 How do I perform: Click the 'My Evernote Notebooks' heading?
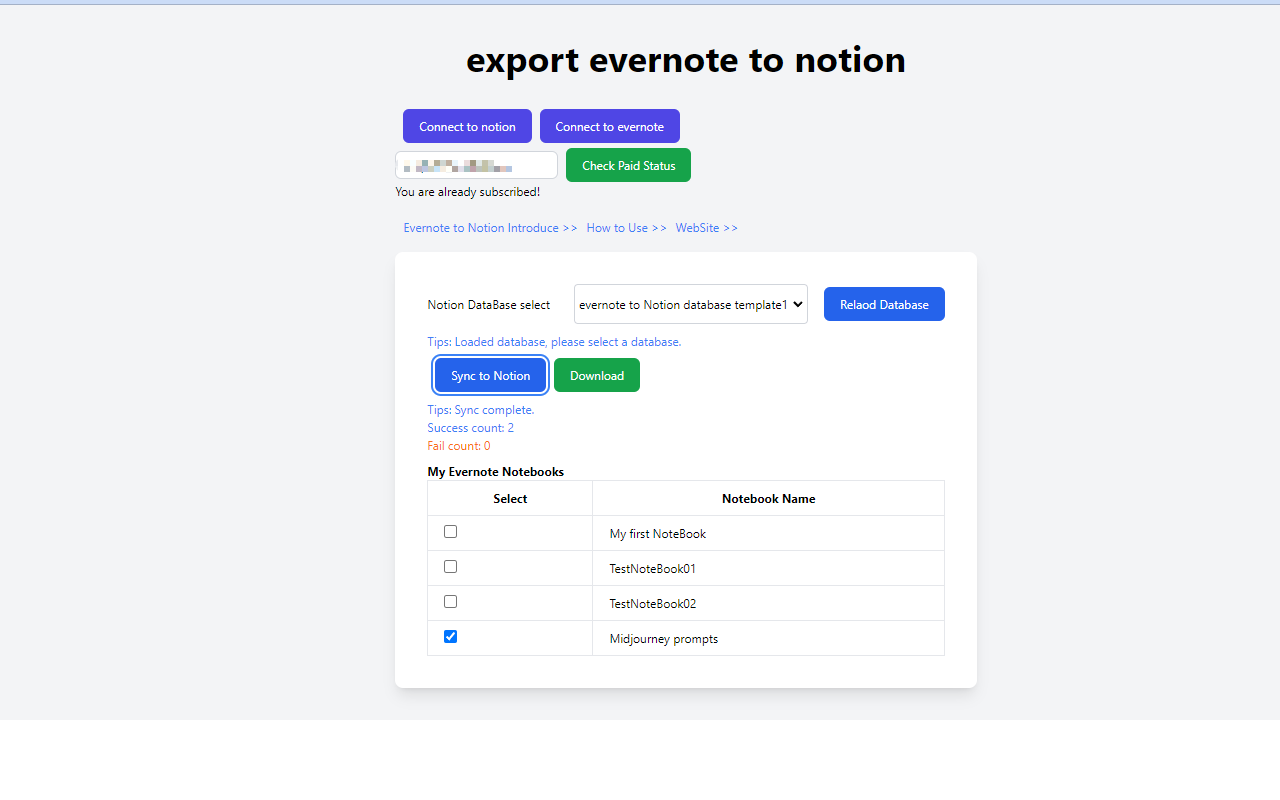[496, 471]
